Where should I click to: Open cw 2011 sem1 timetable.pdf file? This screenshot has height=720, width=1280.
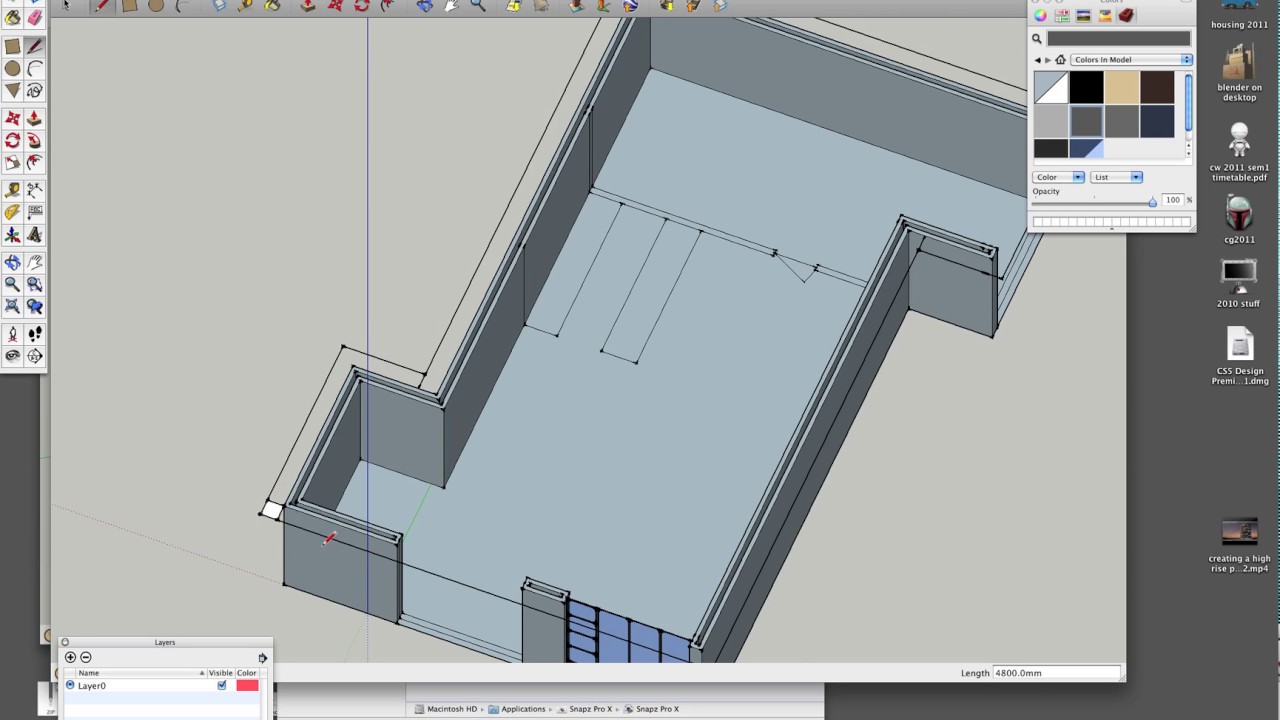click(1239, 152)
